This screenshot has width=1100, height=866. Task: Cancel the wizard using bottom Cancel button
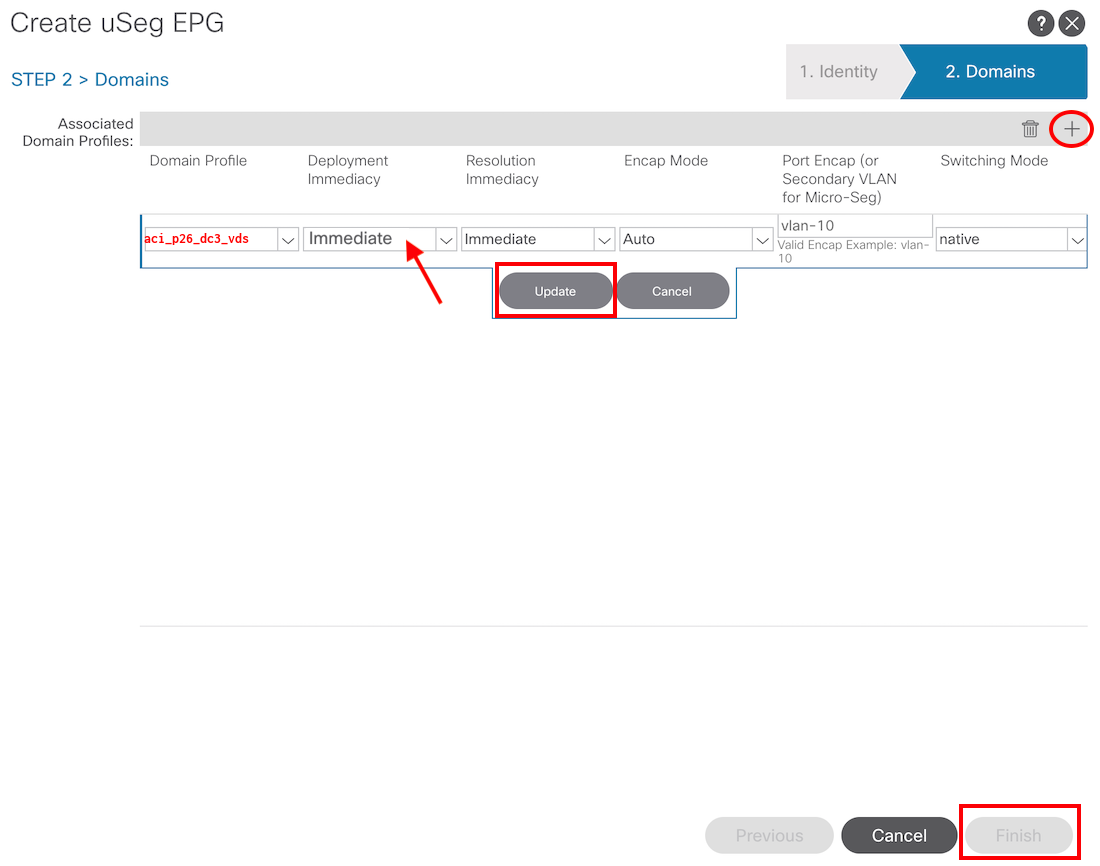899,835
